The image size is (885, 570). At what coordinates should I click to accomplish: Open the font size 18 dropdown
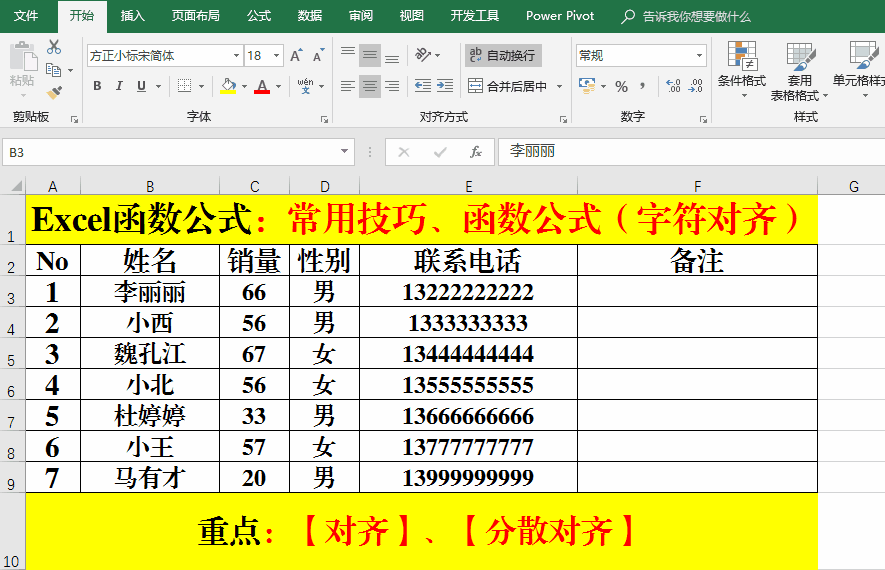click(x=277, y=56)
